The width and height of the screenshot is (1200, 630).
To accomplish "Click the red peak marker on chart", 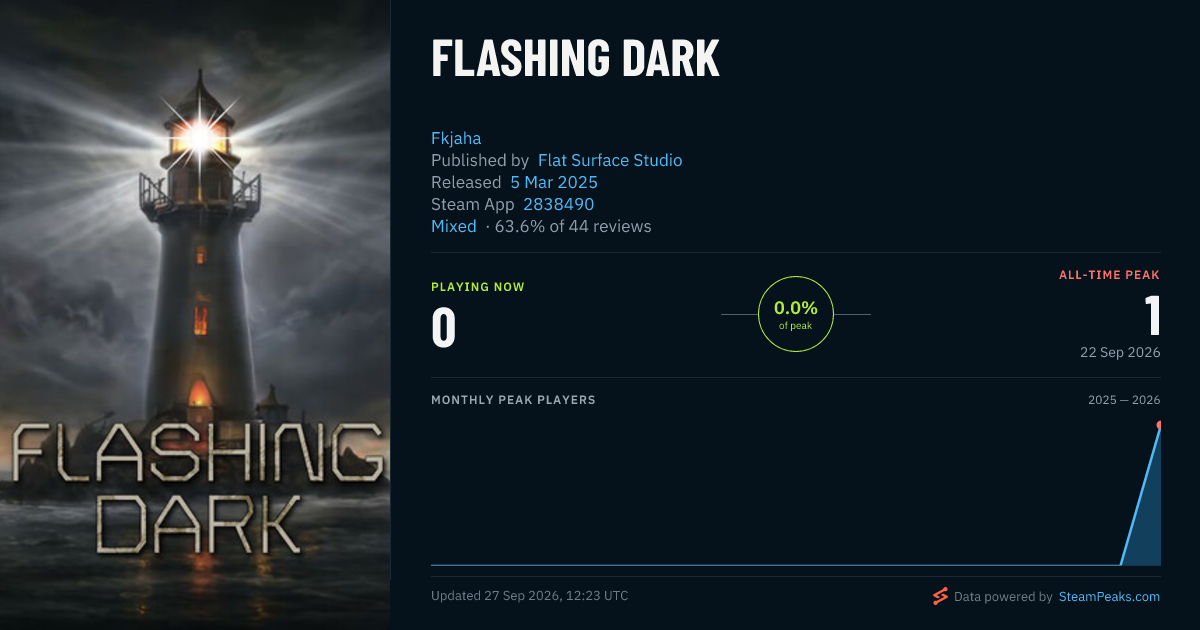I will click(1160, 426).
